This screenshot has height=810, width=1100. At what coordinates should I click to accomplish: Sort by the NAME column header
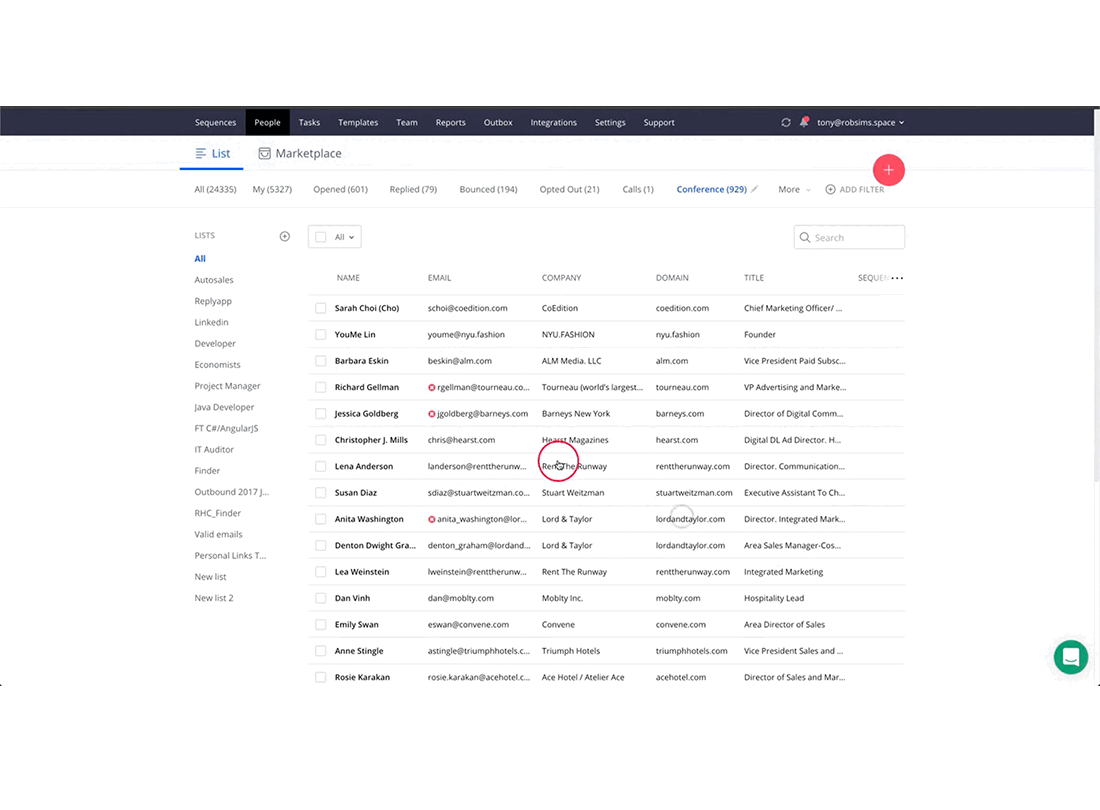click(348, 278)
